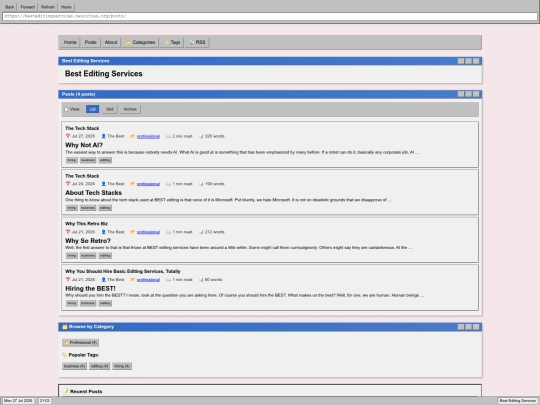Switch posts view to Grid
Viewport: 540px width, 405px height.
110,109
